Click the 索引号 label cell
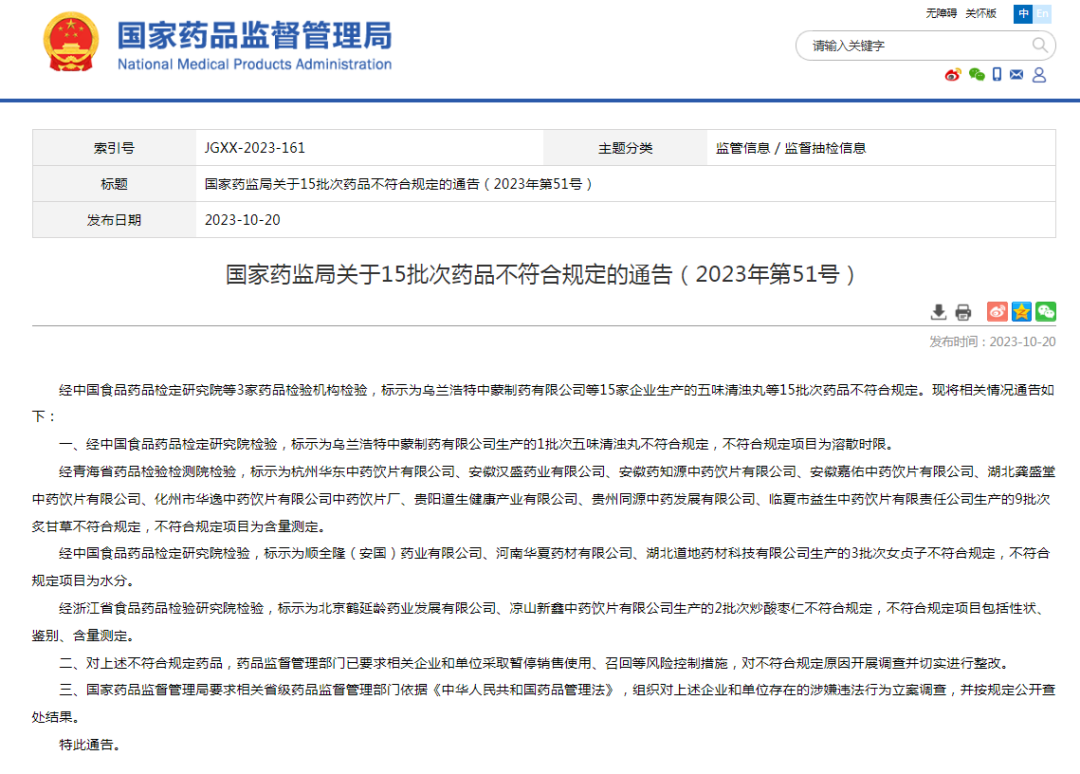1080x774 pixels. click(x=114, y=148)
